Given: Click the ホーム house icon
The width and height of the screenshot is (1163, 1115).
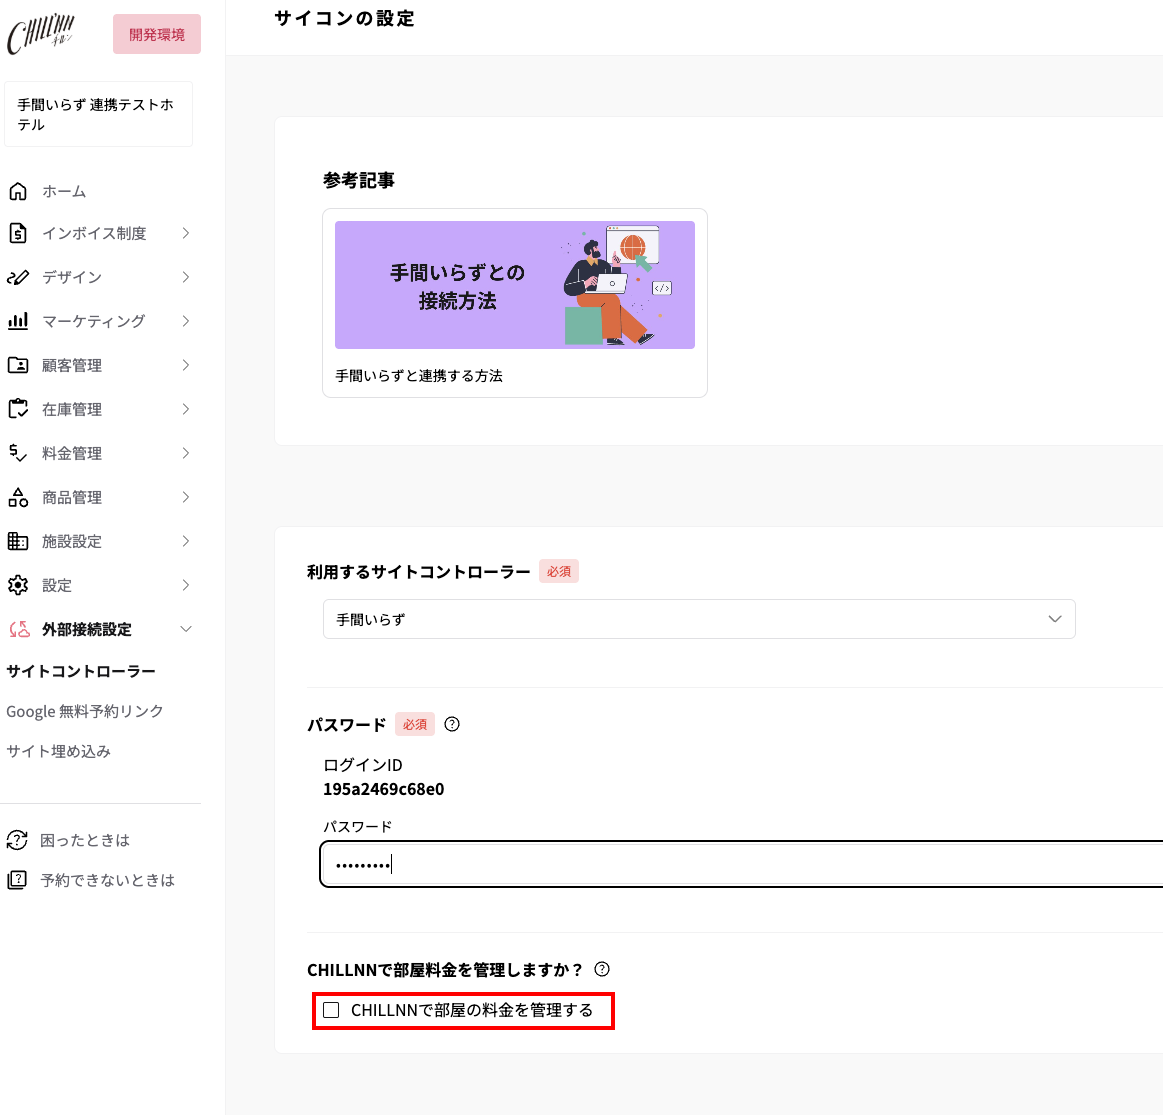Looking at the screenshot, I should pyautogui.click(x=18, y=191).
